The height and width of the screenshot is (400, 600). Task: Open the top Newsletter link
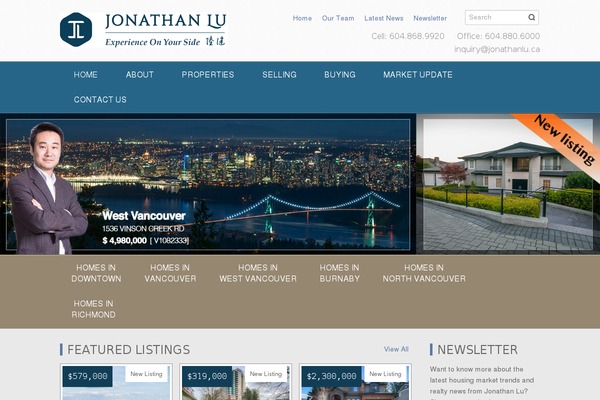pos(430,18)
